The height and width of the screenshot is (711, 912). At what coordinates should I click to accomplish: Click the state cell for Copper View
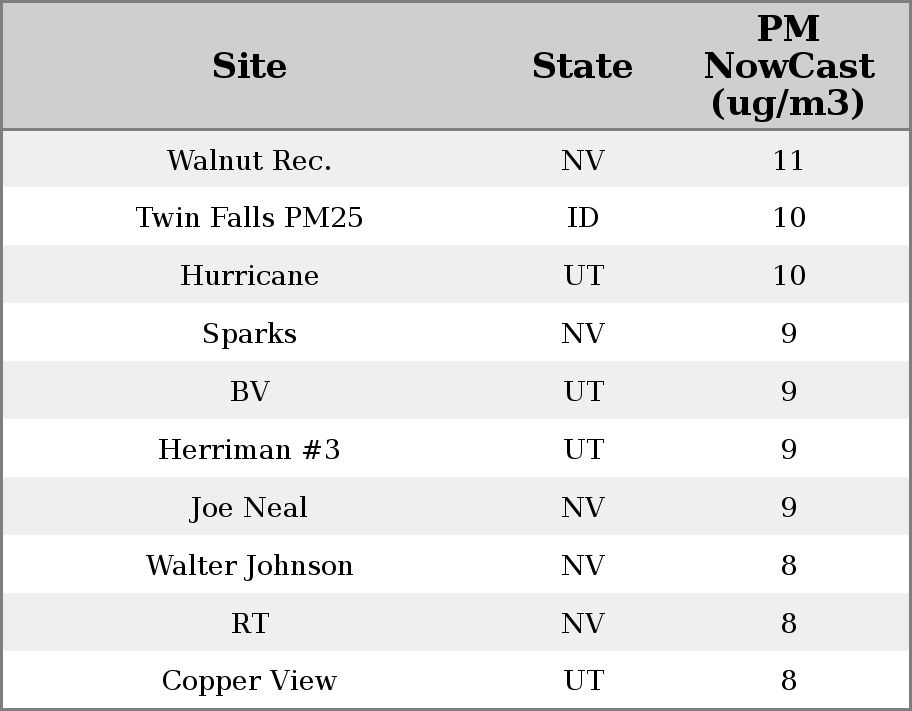coord(583,681)
